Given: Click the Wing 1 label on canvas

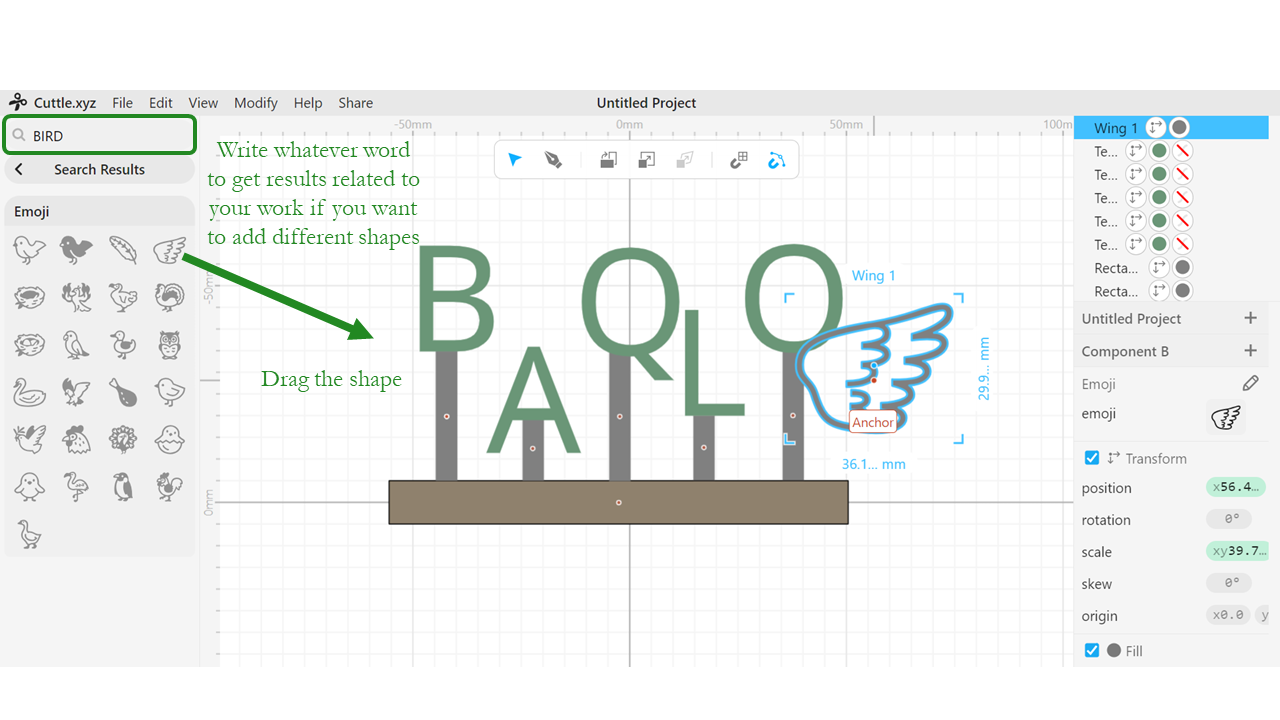Looking at the screenshot, I should [873, 275].
